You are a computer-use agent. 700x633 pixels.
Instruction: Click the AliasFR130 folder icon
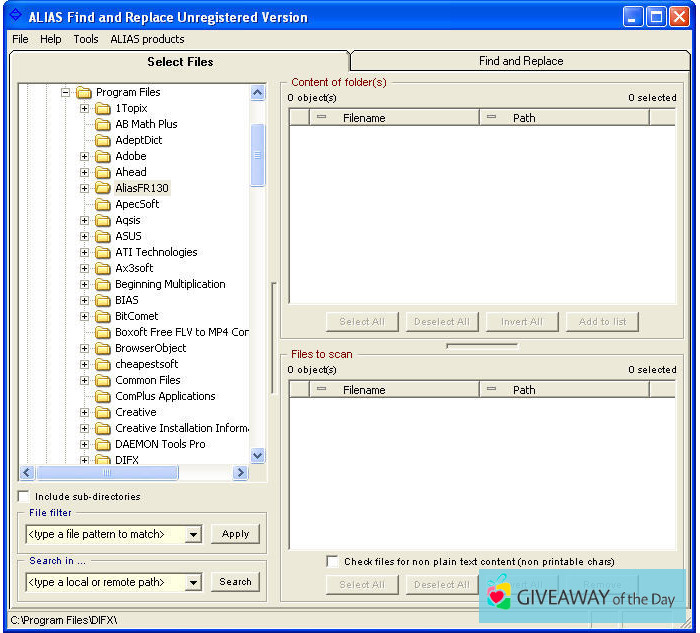[x=103, y=188]
